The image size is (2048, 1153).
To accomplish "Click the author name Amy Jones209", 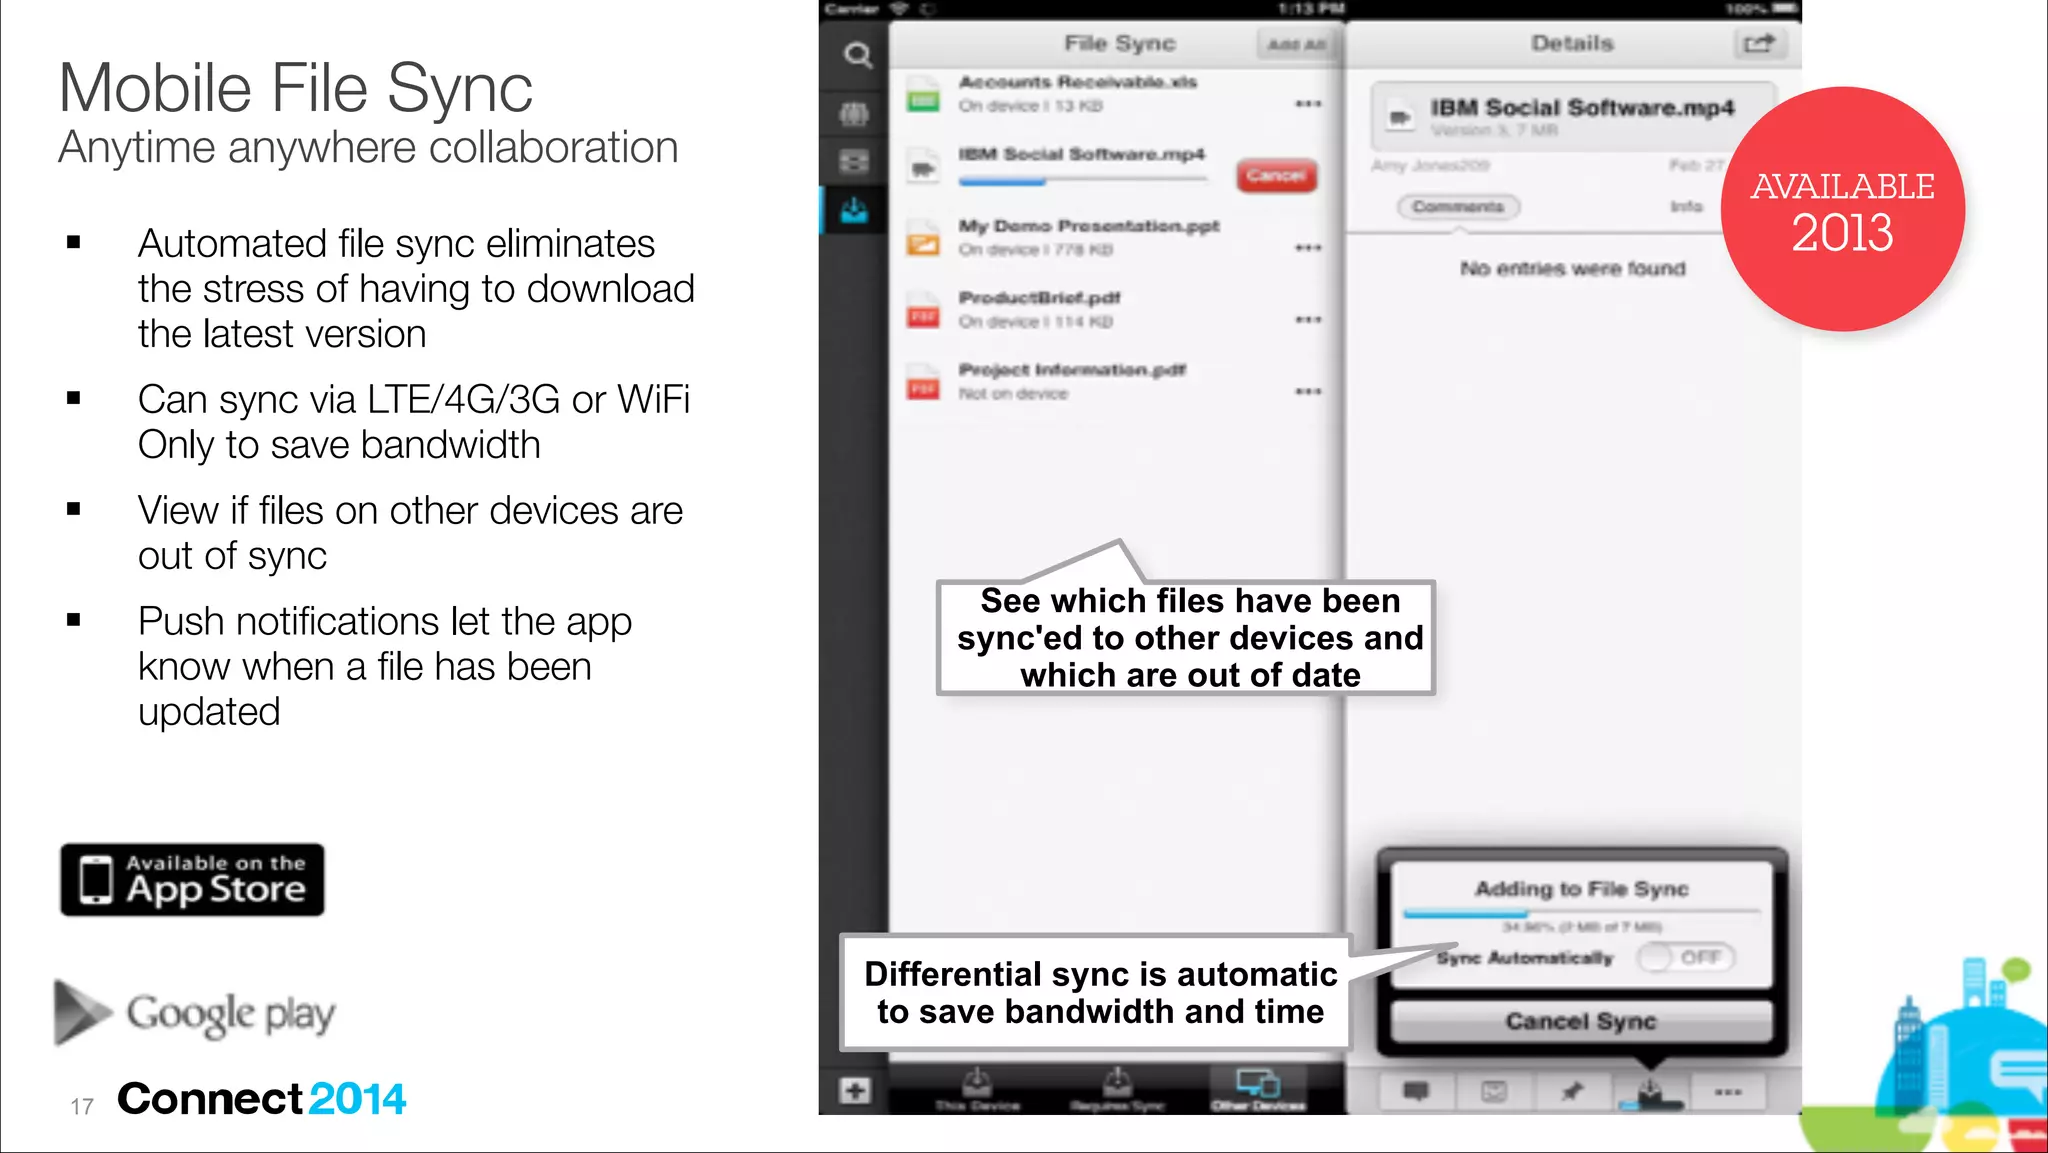I will tap(1430, 166).
